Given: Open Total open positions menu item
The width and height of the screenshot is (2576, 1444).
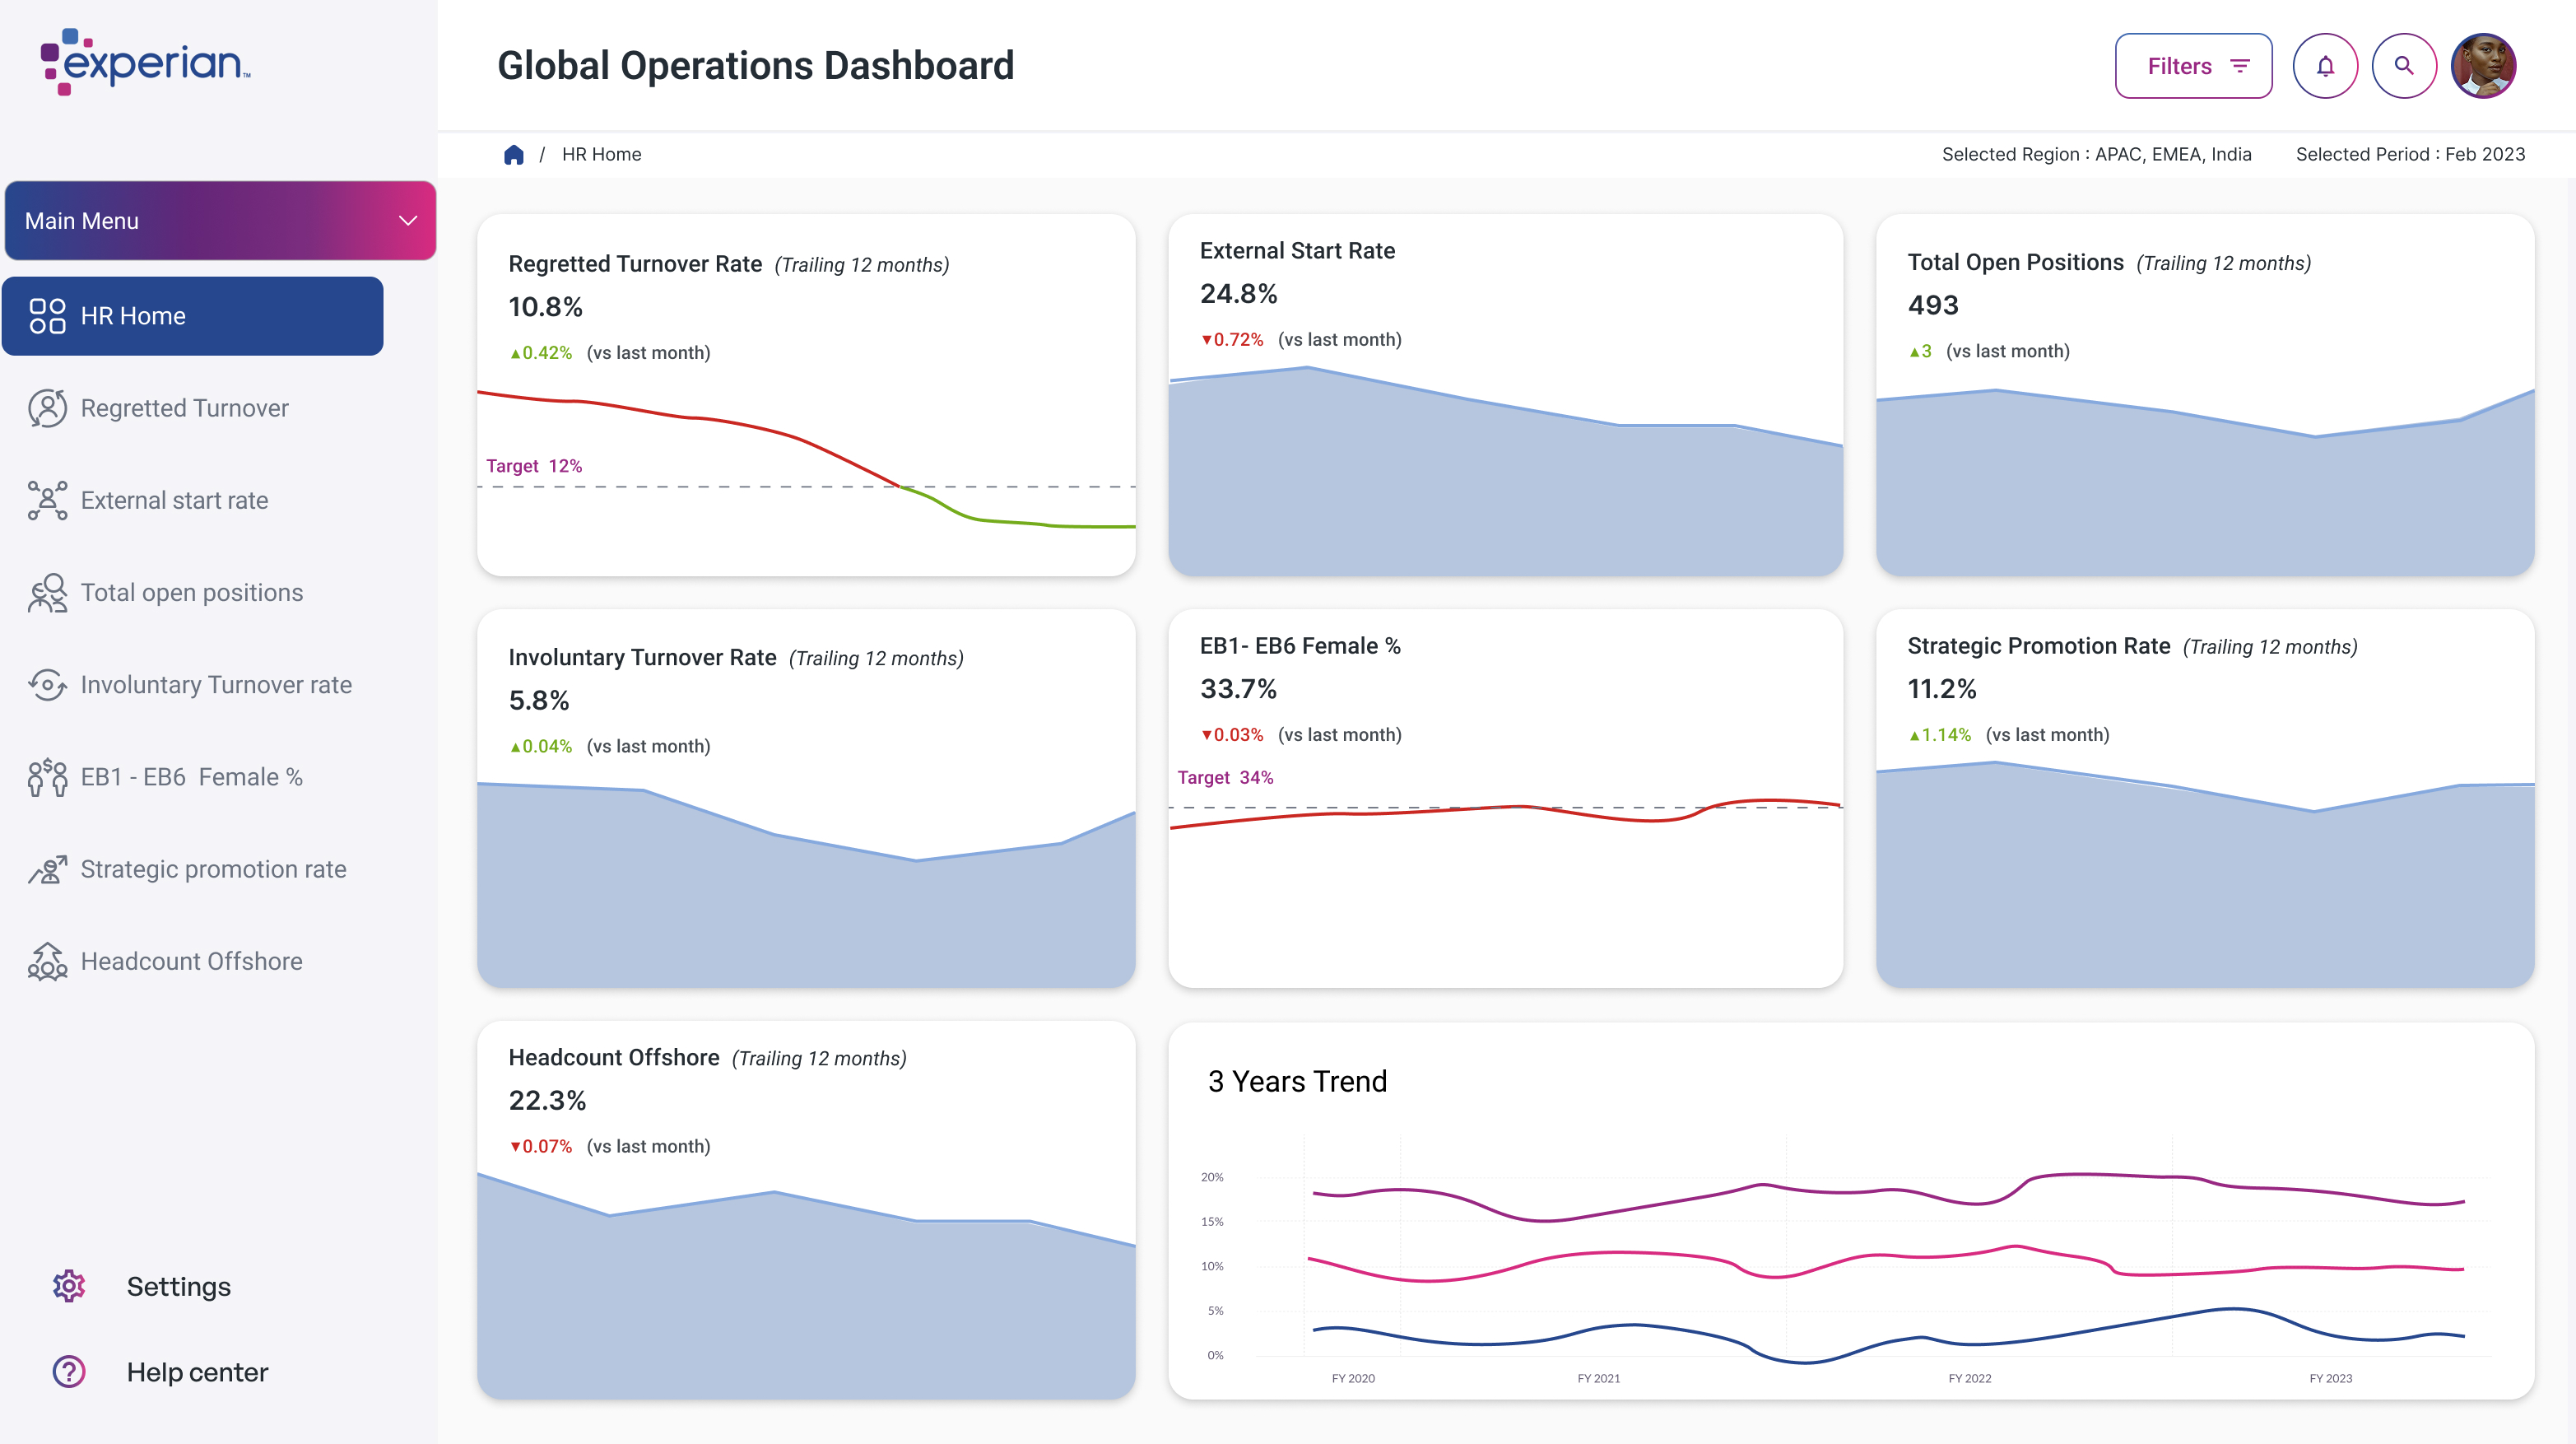Looking at the screenshot, I should pyautogui.click(x=191, y=593).
